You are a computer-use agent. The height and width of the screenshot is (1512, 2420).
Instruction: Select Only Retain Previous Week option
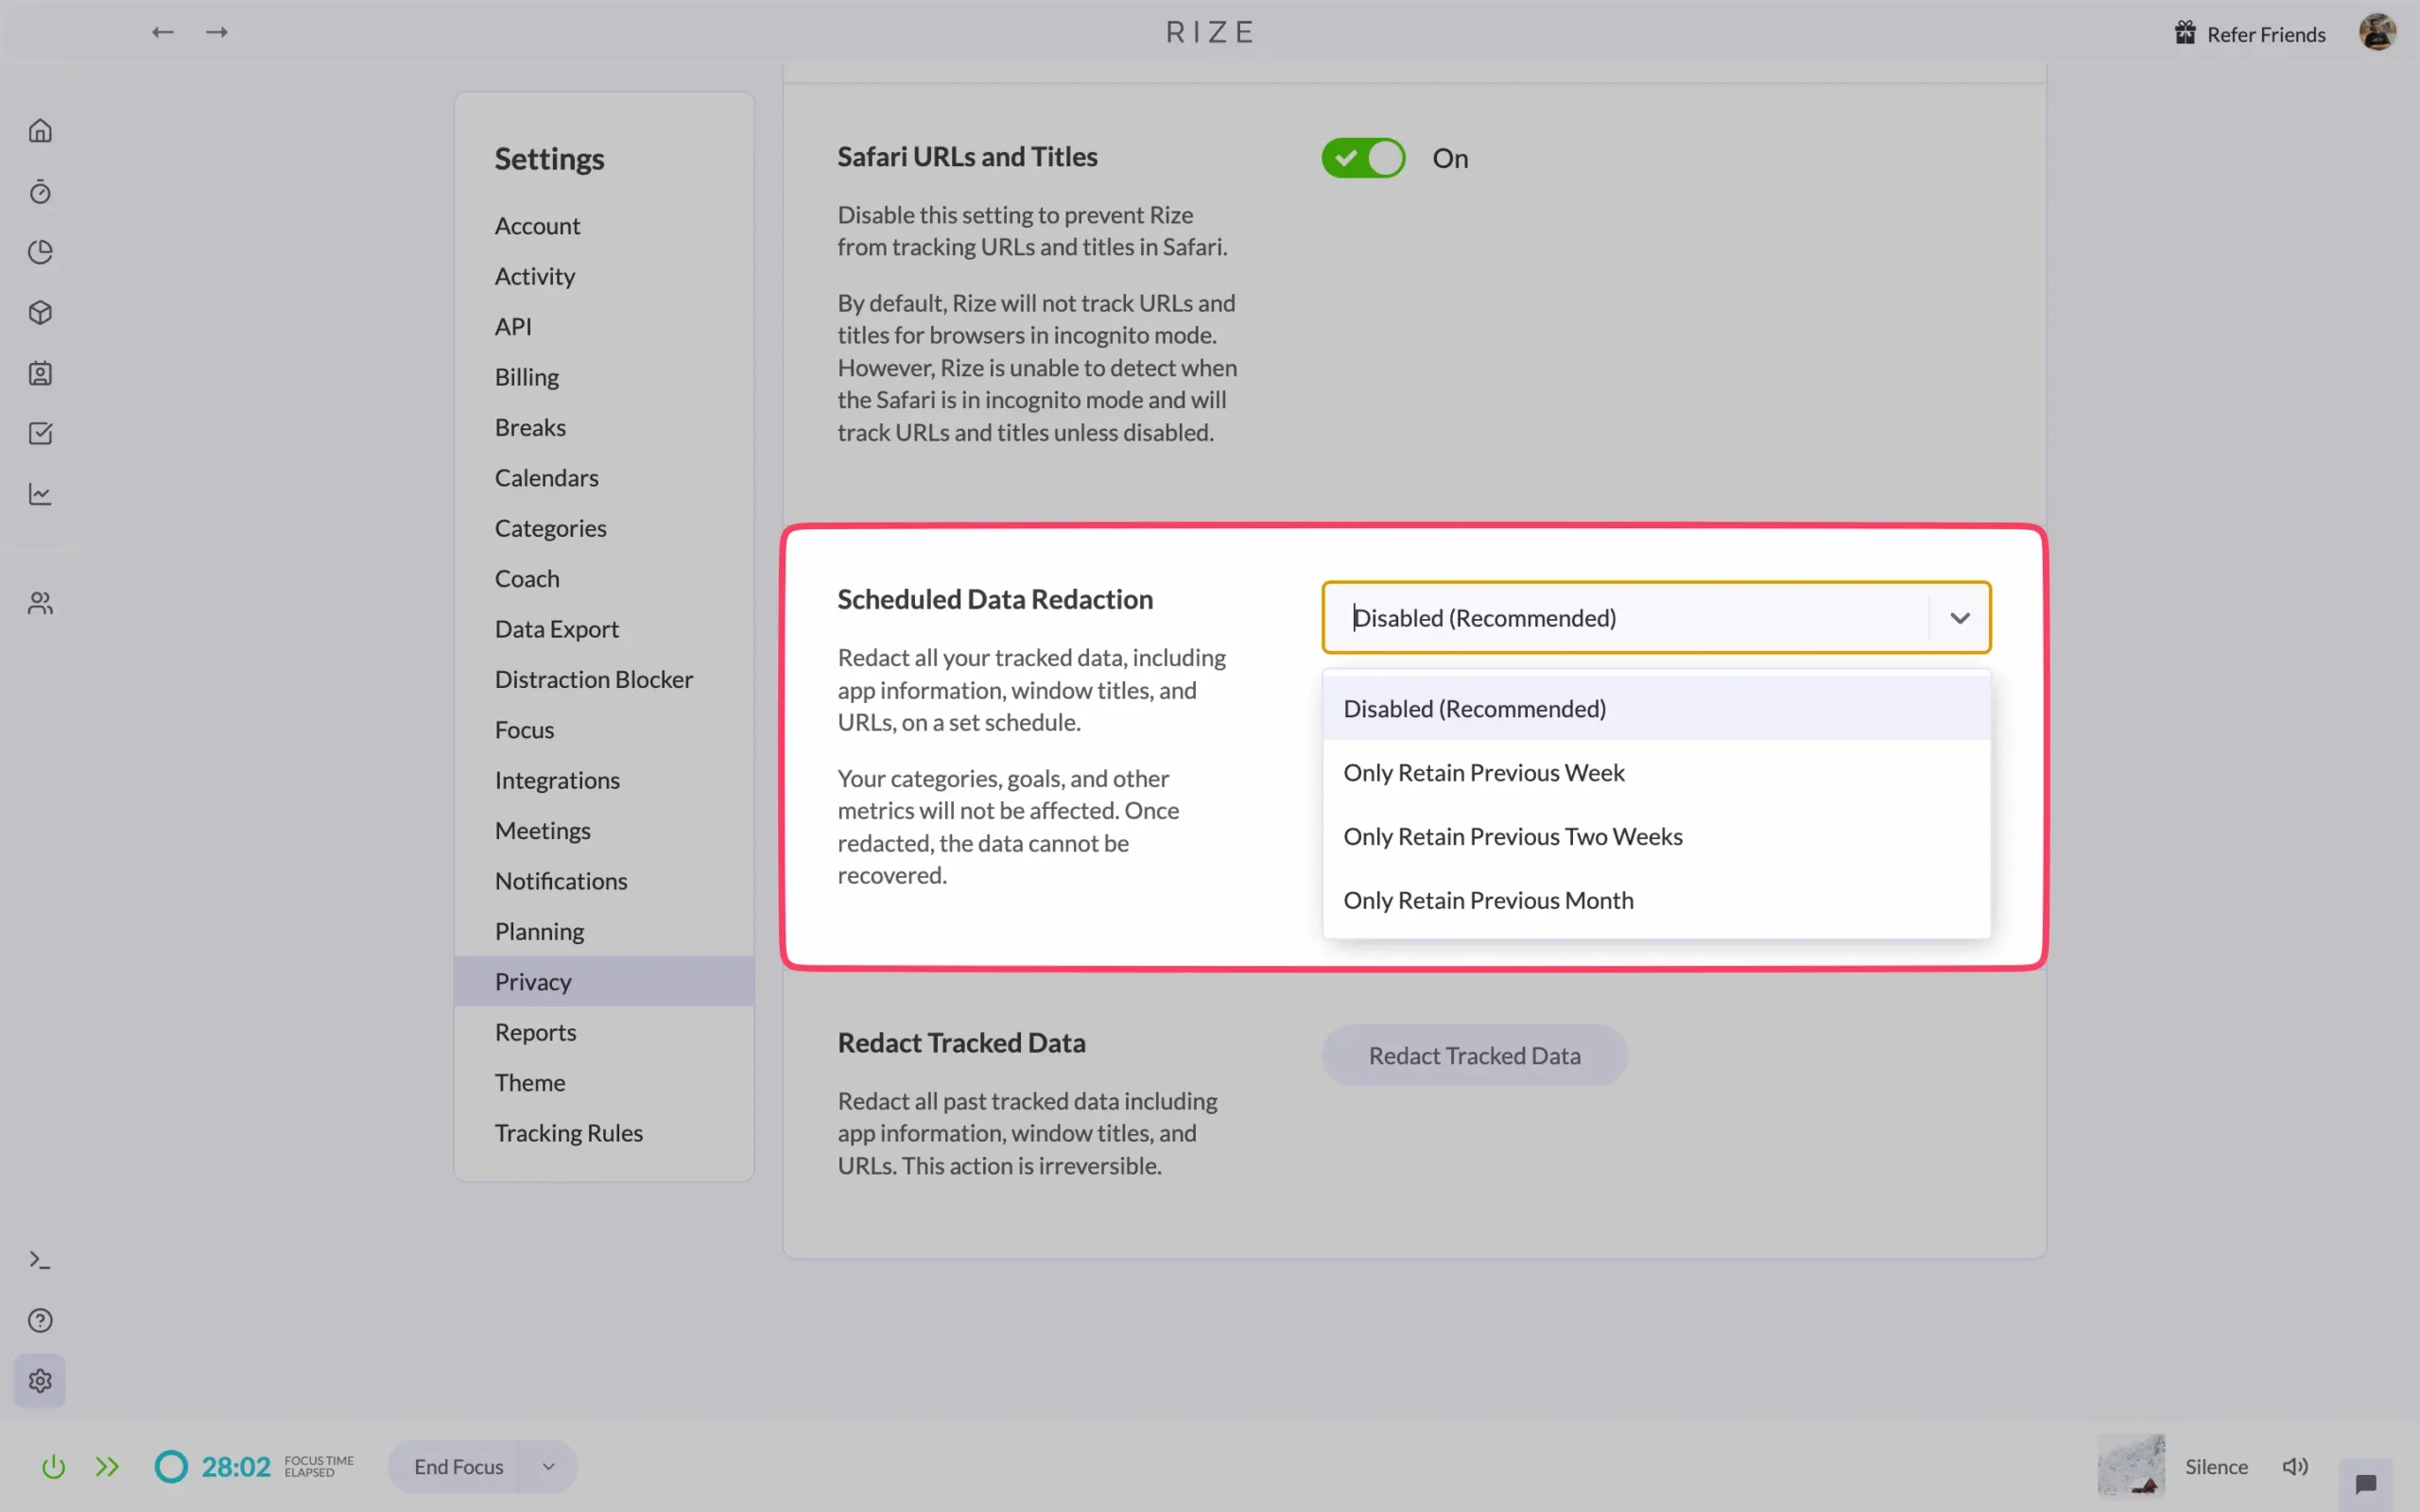1656,773
